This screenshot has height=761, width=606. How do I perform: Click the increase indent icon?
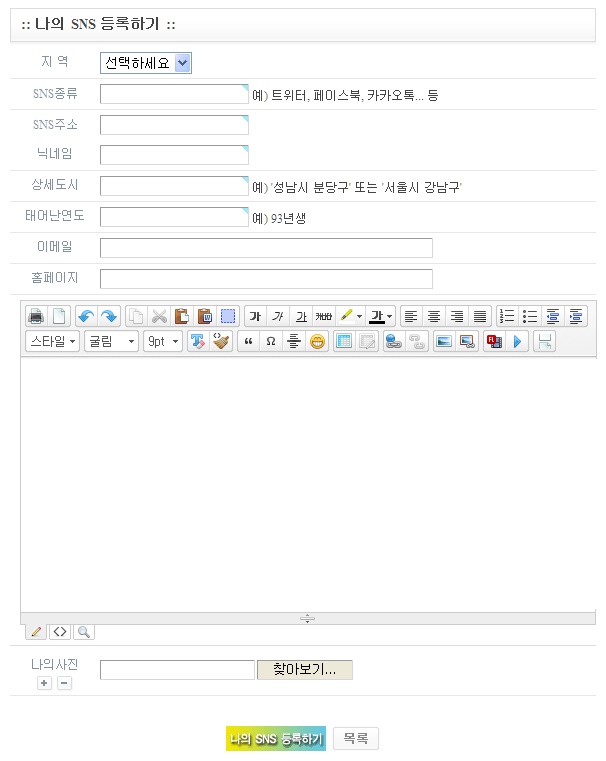(x=575, y=316)
